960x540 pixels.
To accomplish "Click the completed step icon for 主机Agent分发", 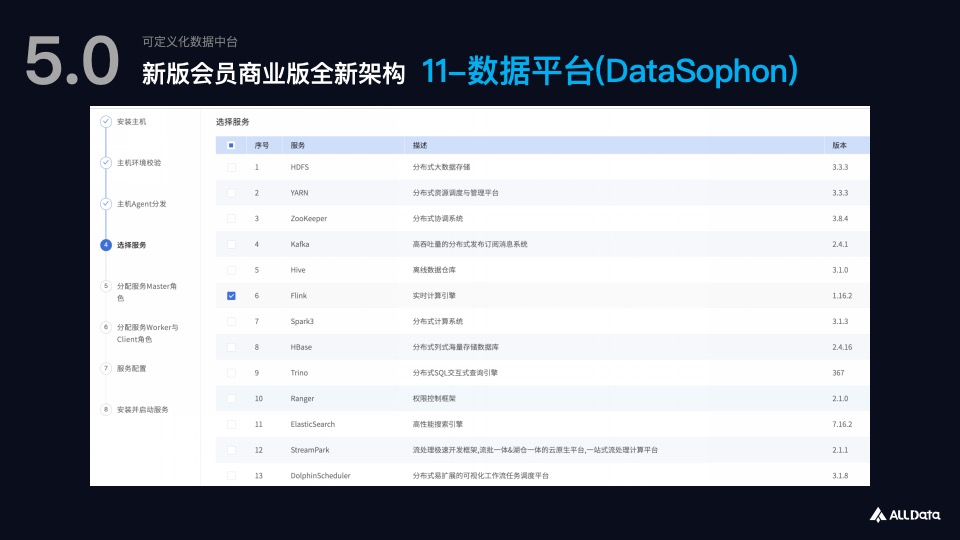I will coord(106,203).
